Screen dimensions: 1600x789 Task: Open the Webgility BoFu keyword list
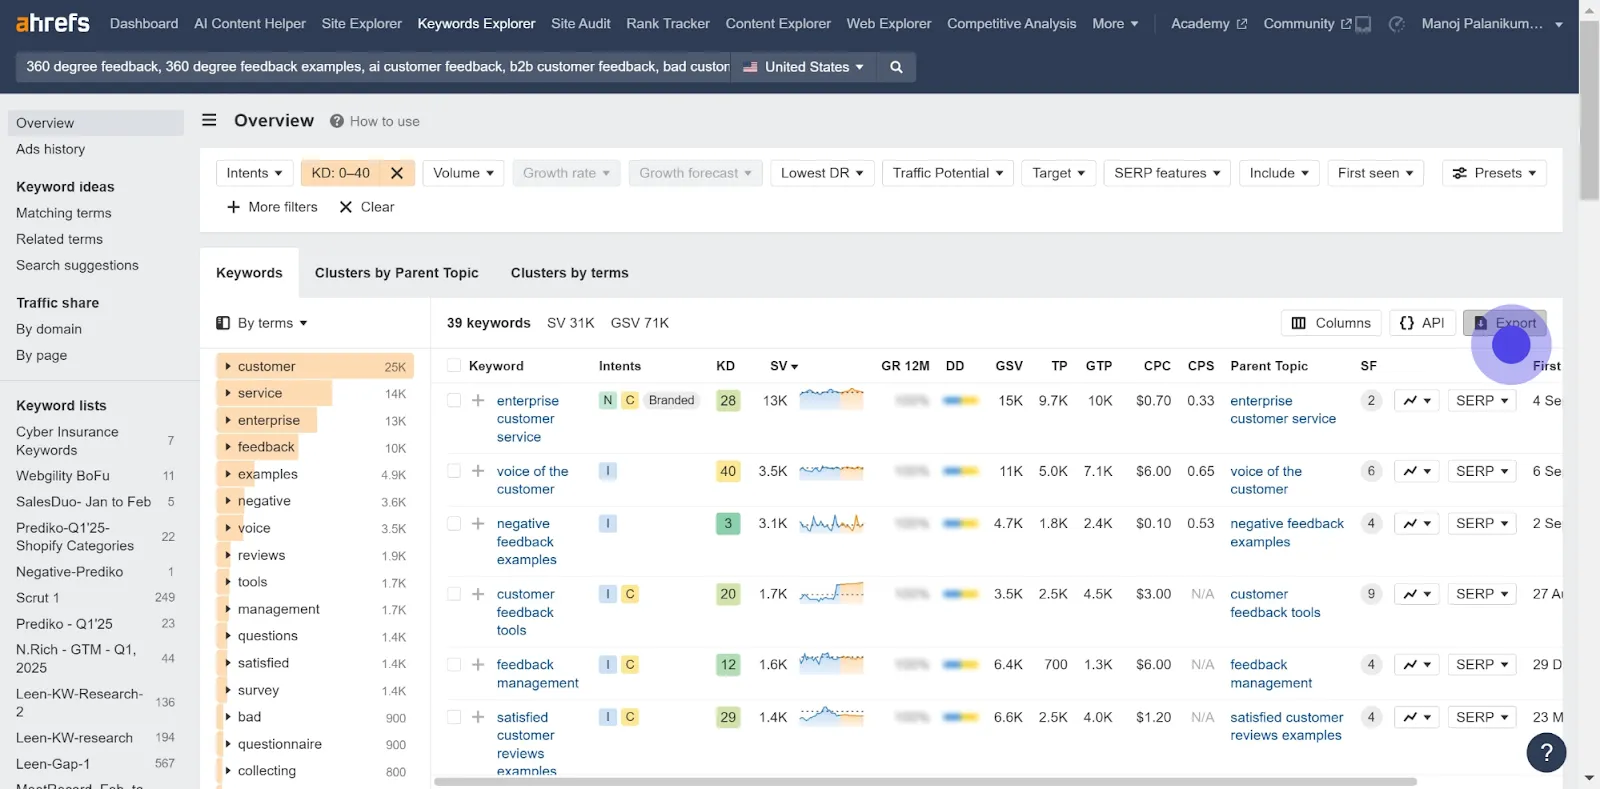63,476
